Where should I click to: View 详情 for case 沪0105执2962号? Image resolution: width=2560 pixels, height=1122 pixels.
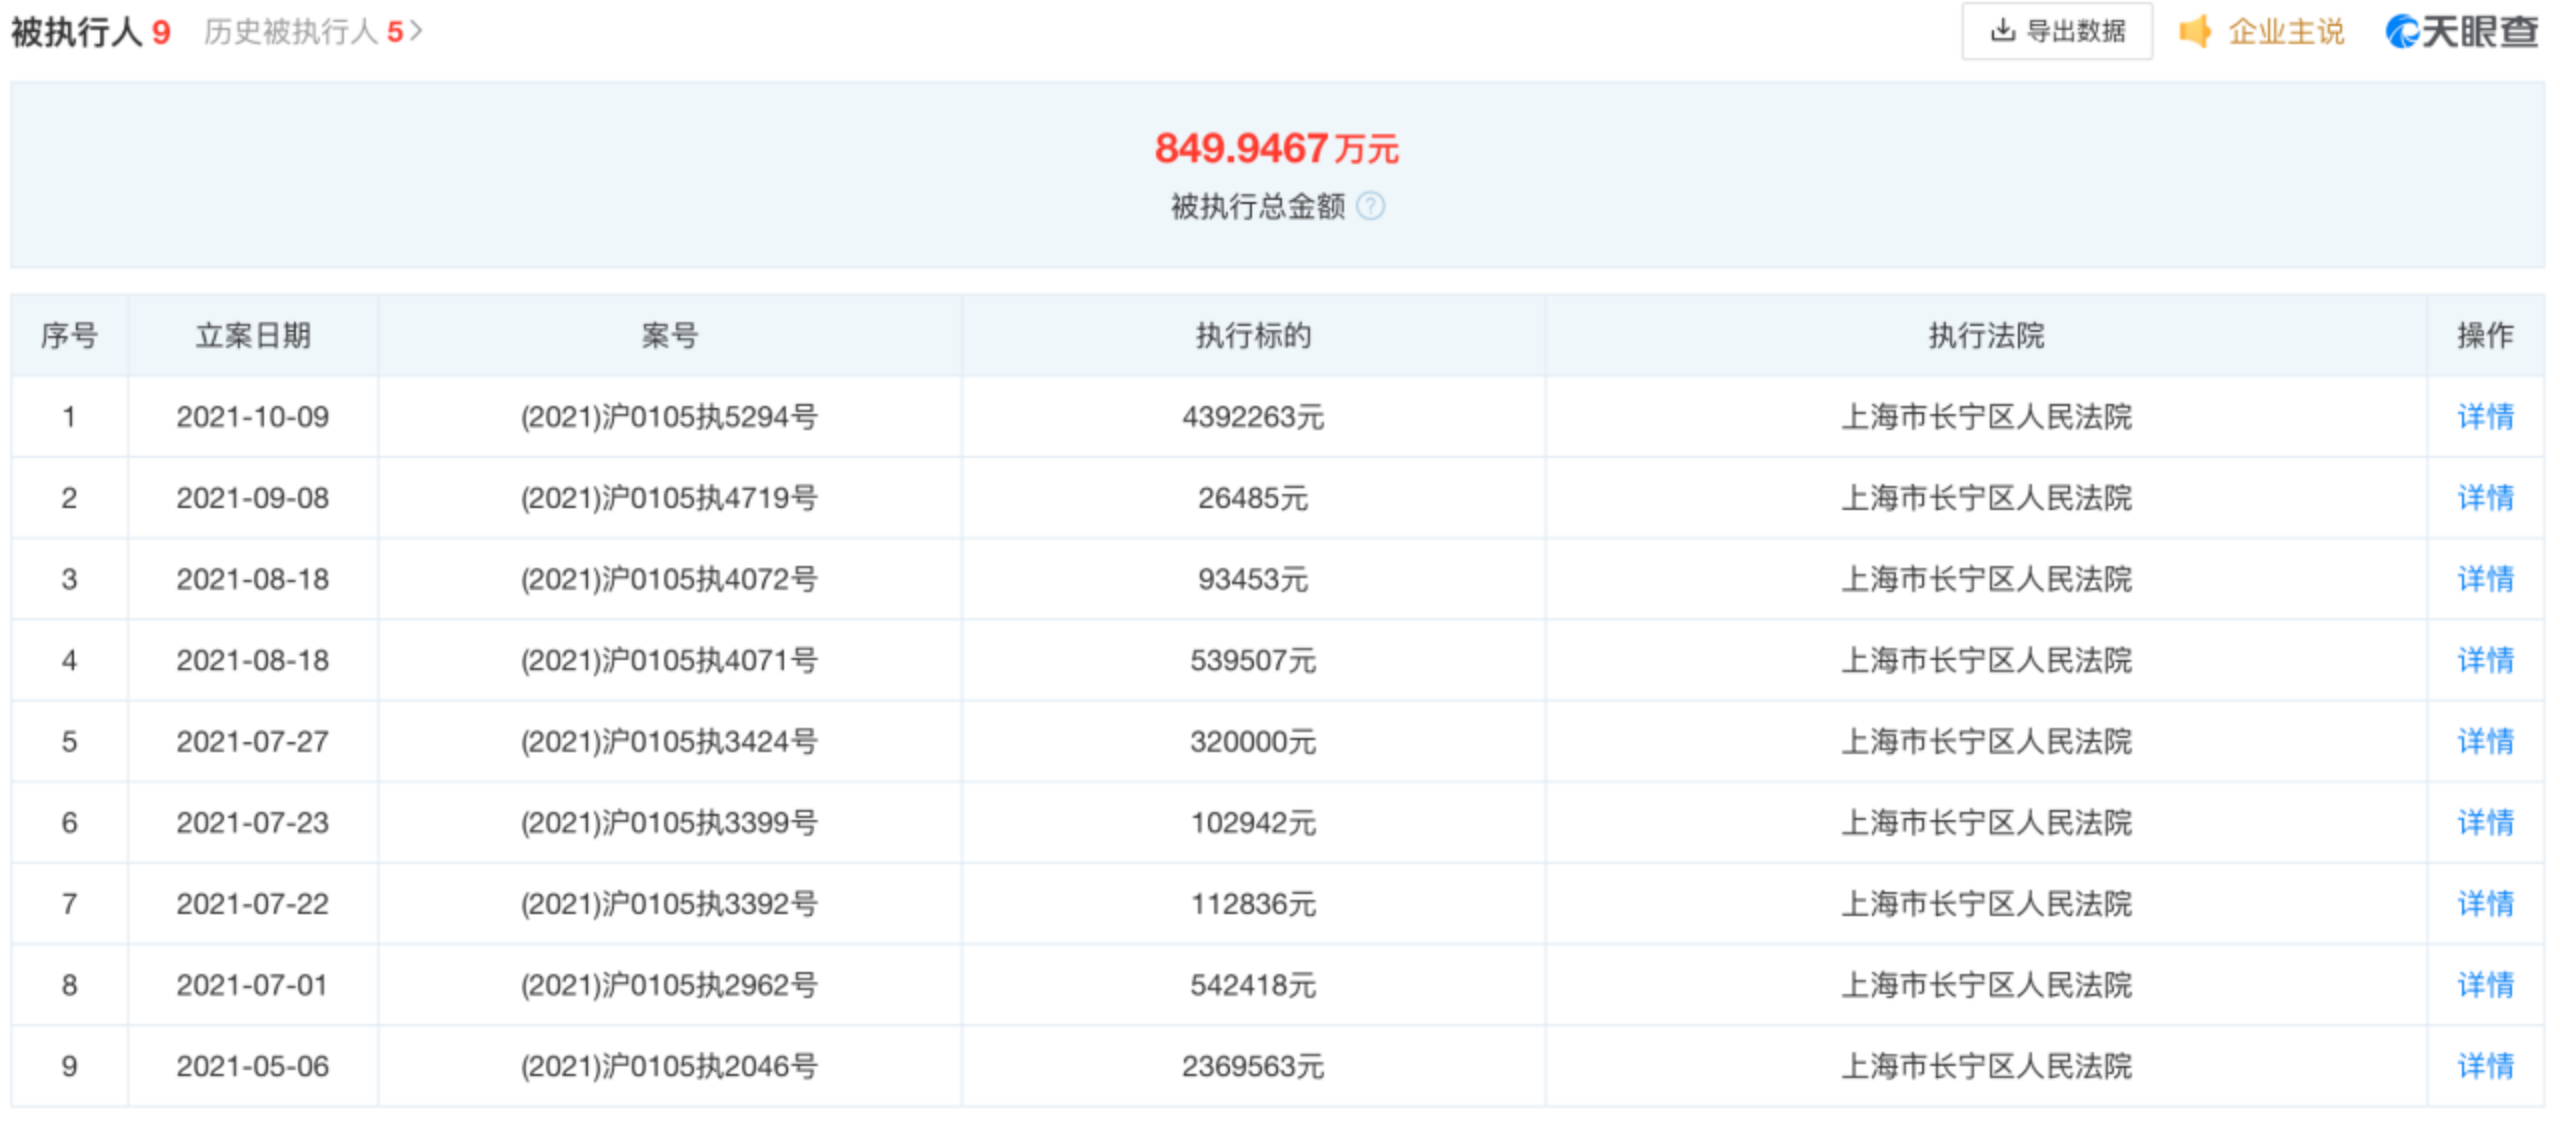(x=2484, y=985)
